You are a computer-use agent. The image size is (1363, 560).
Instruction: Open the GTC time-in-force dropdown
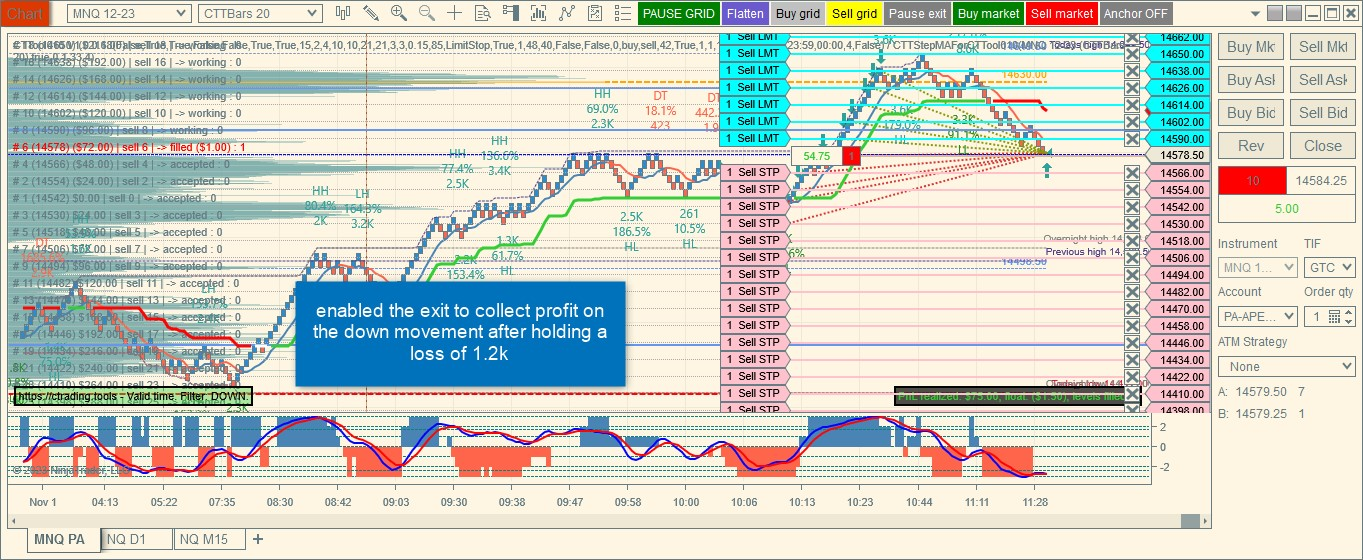click(x=1330, y=267)
